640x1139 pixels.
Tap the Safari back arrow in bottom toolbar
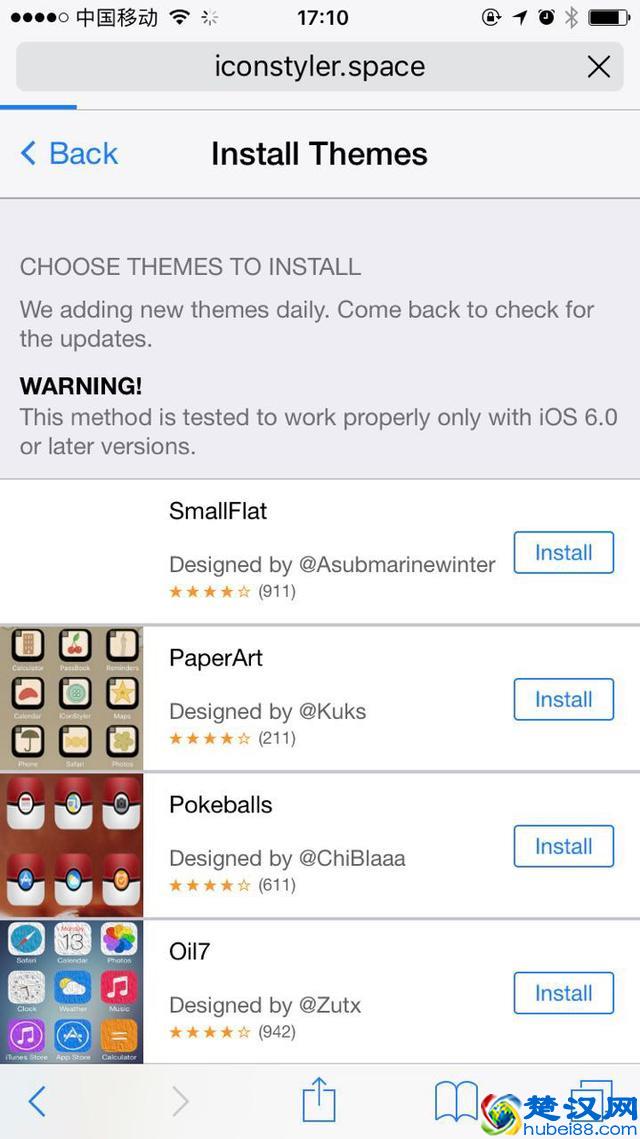click(x=37, y=1101)
